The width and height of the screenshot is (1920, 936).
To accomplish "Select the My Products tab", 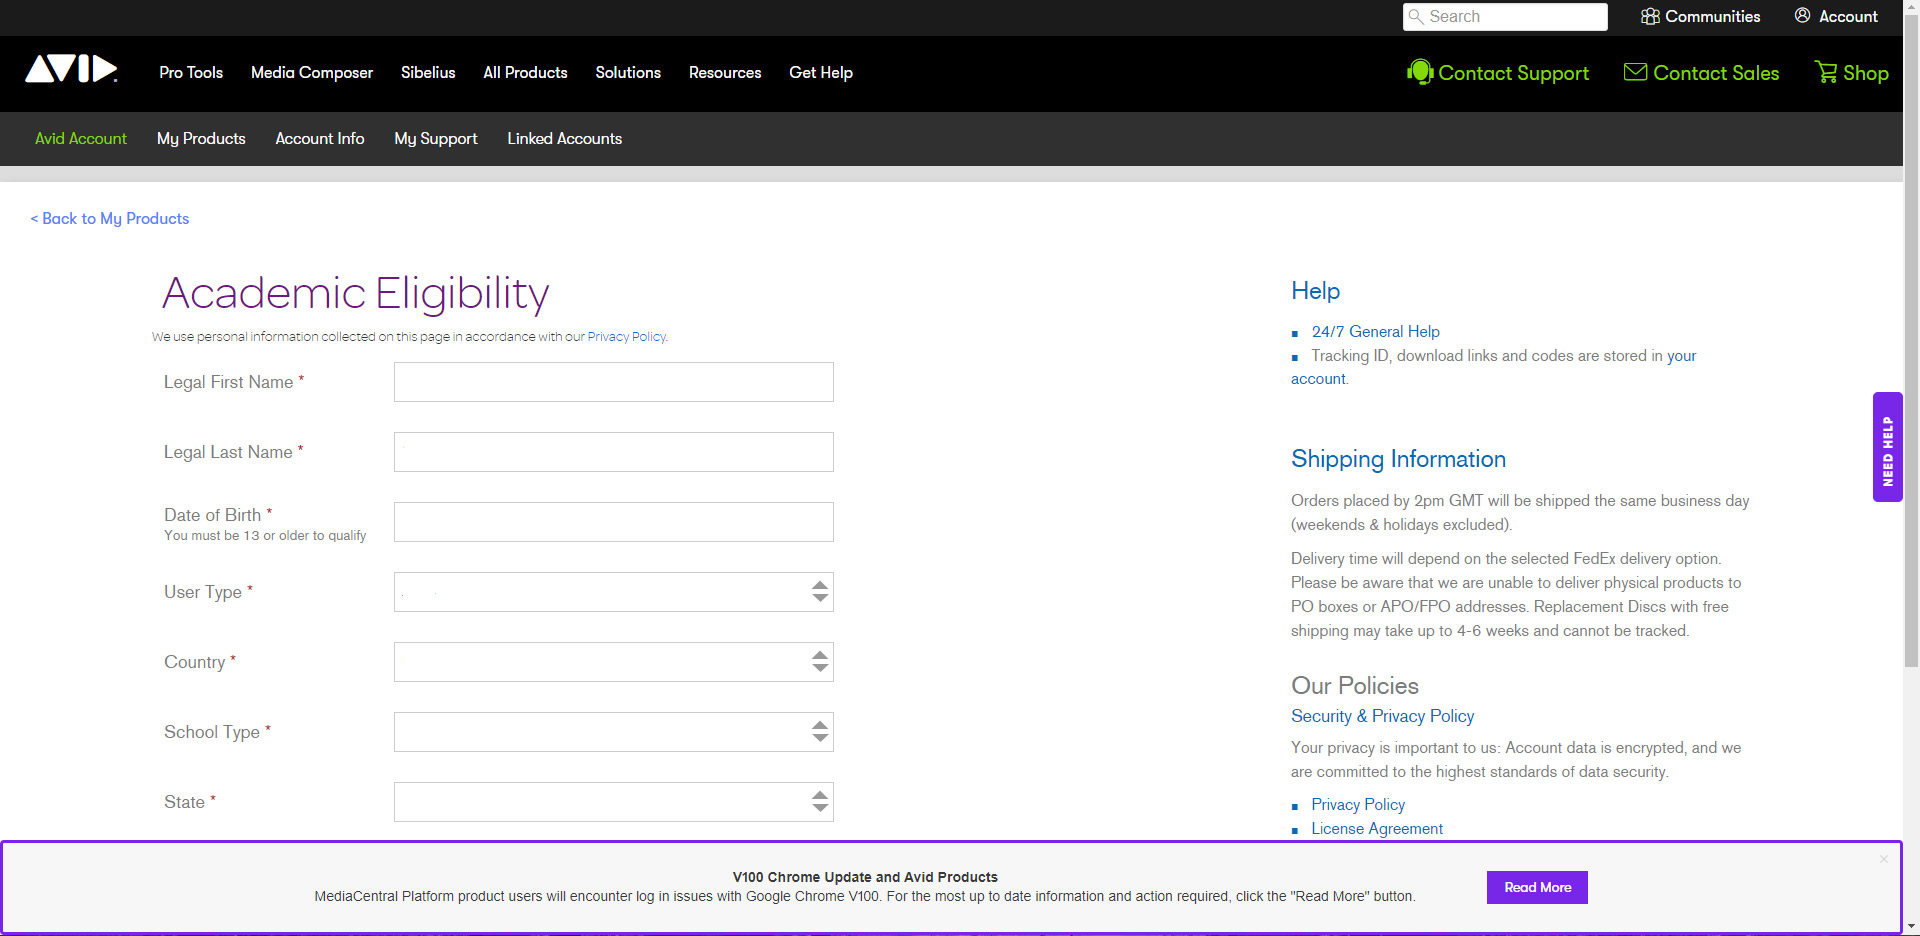I will [201, 139].
